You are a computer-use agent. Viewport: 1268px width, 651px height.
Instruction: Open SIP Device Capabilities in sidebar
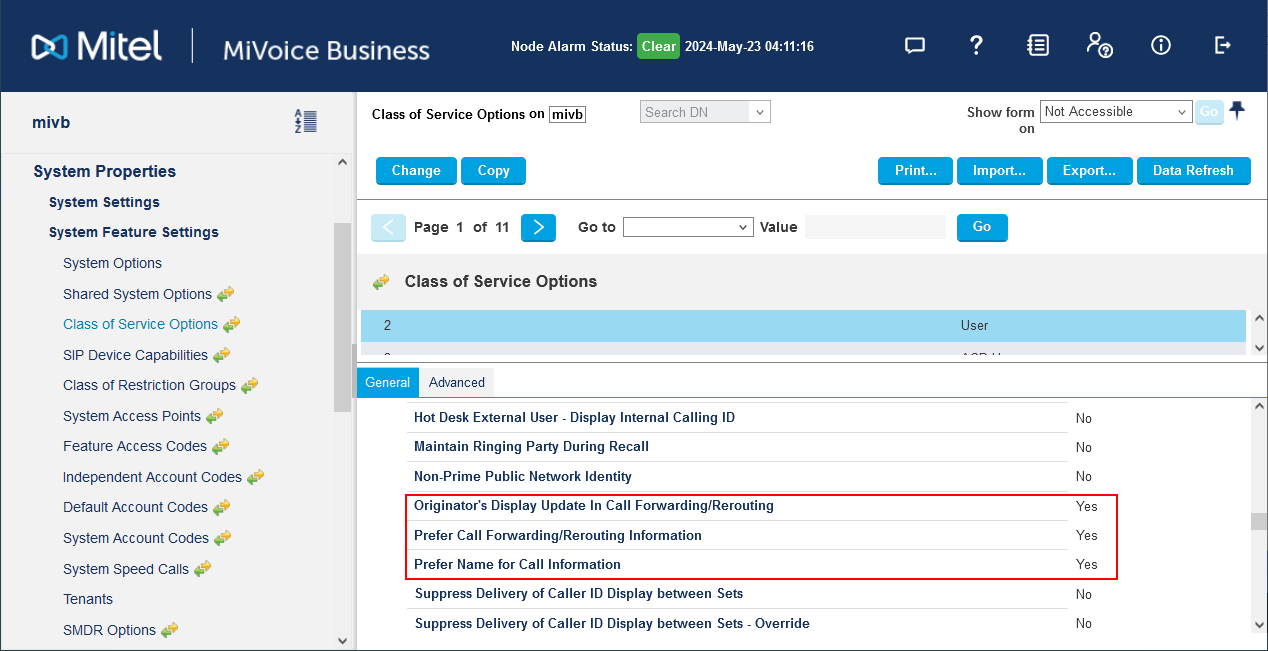point(135,355)
